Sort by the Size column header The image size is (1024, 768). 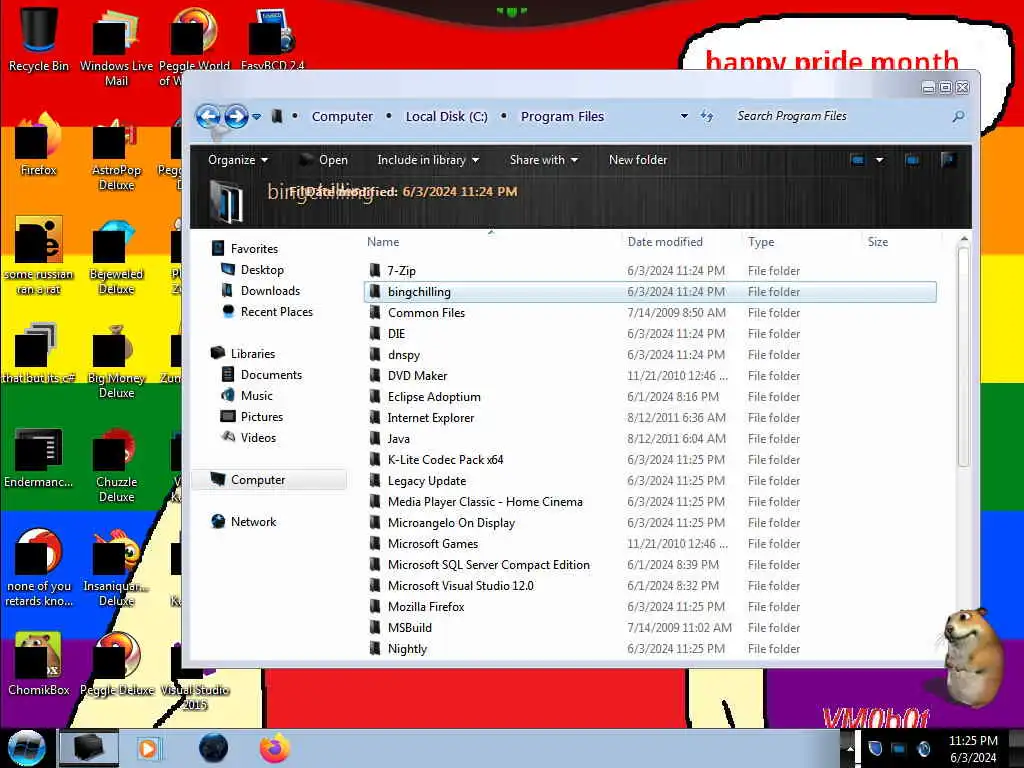(878, 242)
